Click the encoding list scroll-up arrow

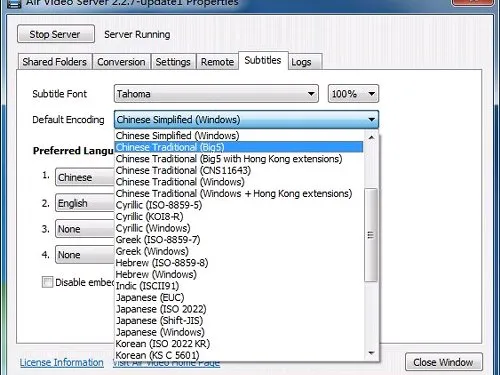(371, 137)
